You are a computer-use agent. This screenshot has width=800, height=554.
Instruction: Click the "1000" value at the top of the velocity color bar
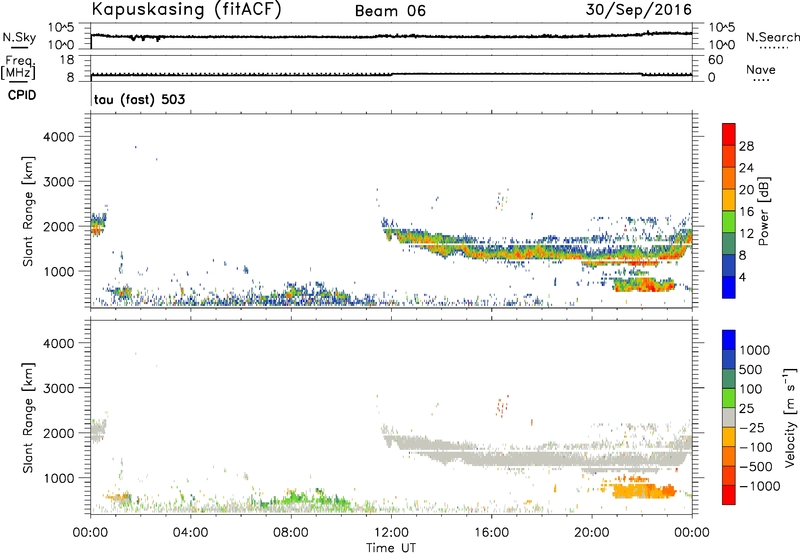click(754, 350)
